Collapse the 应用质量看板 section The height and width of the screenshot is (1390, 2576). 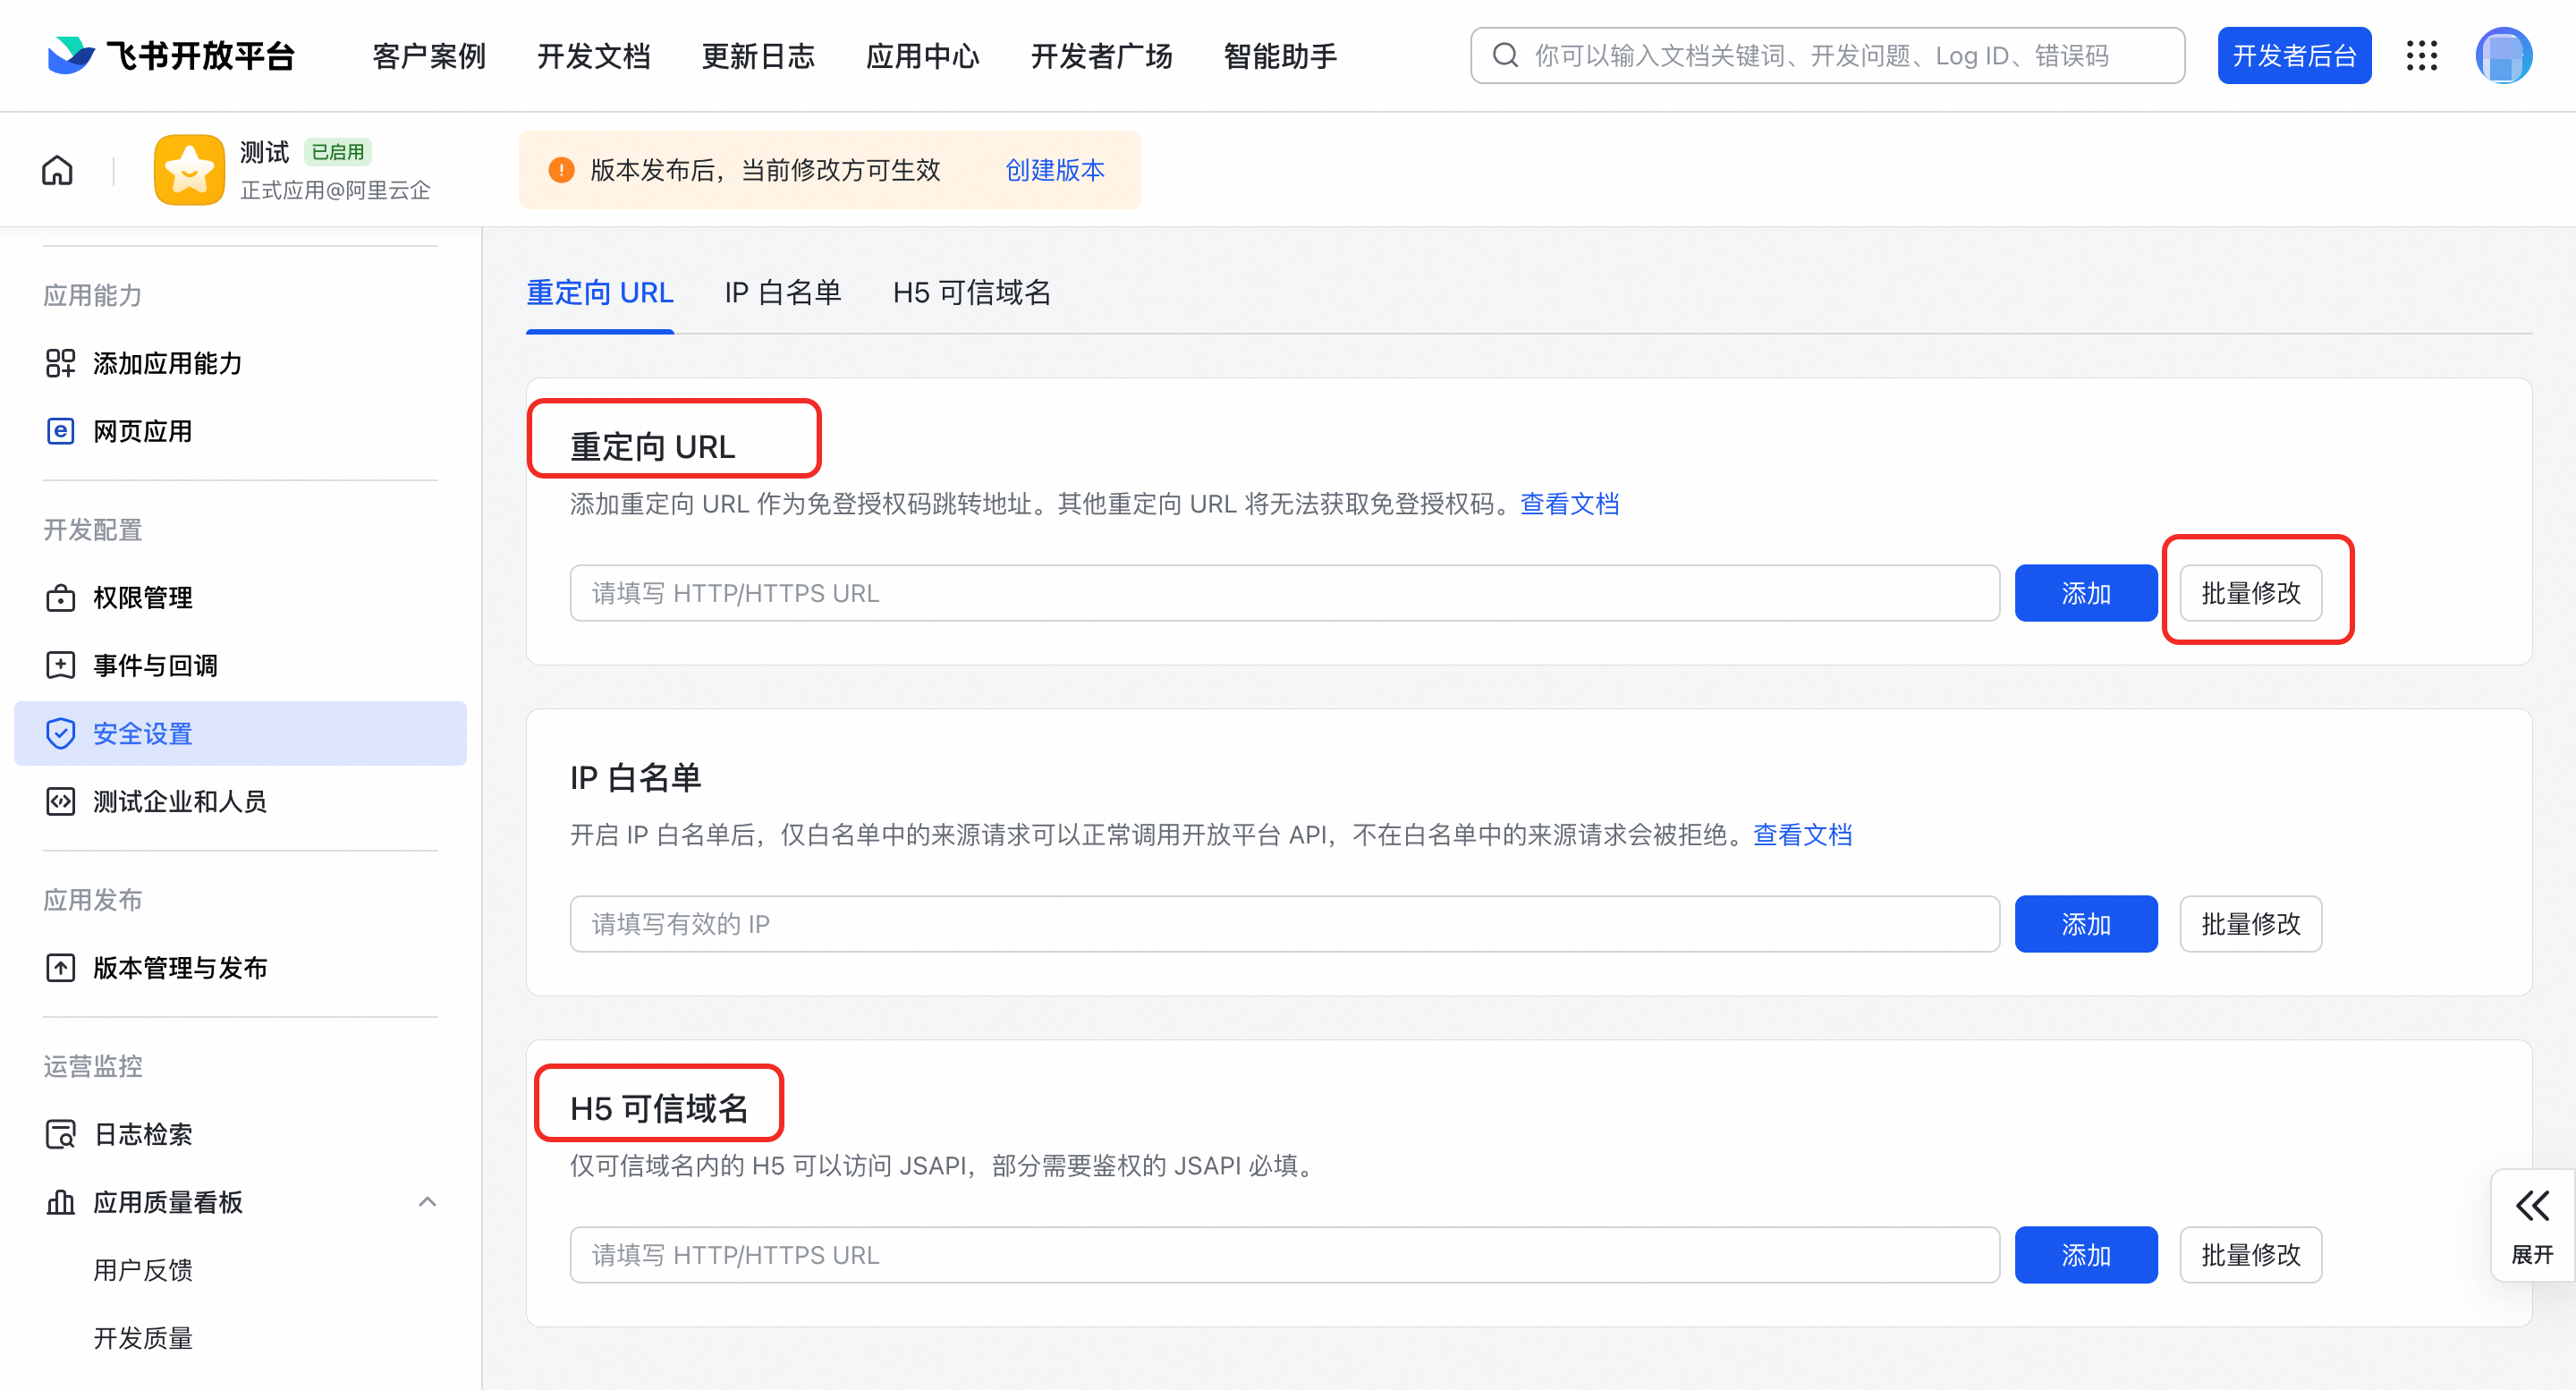427,1202
